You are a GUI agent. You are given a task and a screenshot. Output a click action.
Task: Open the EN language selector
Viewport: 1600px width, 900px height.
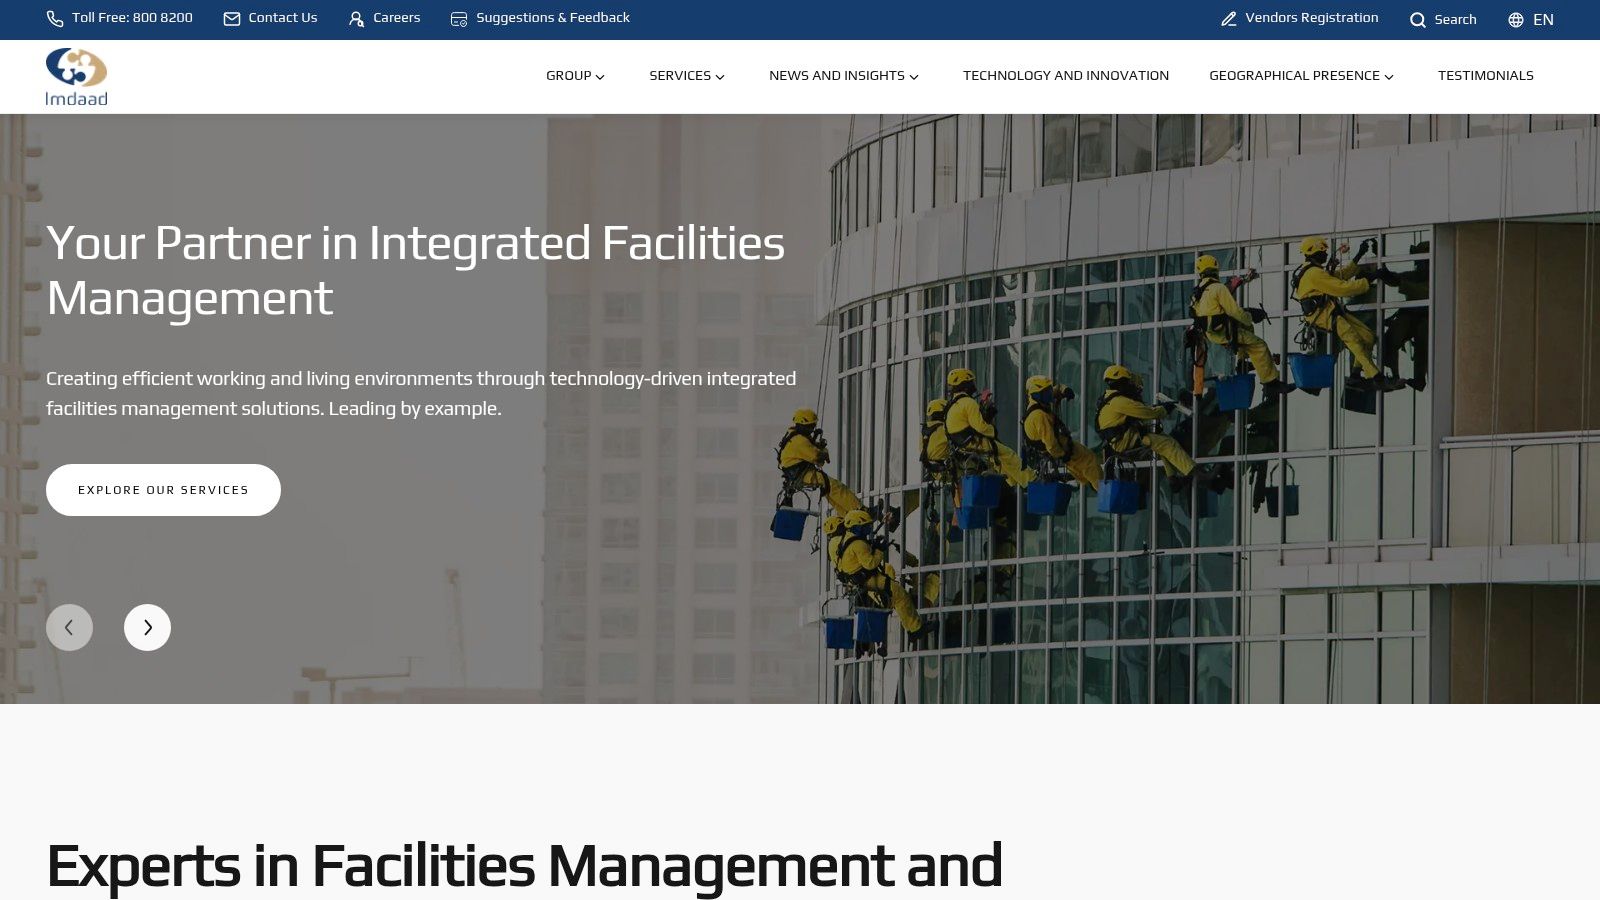click(x=1543, y=20)
